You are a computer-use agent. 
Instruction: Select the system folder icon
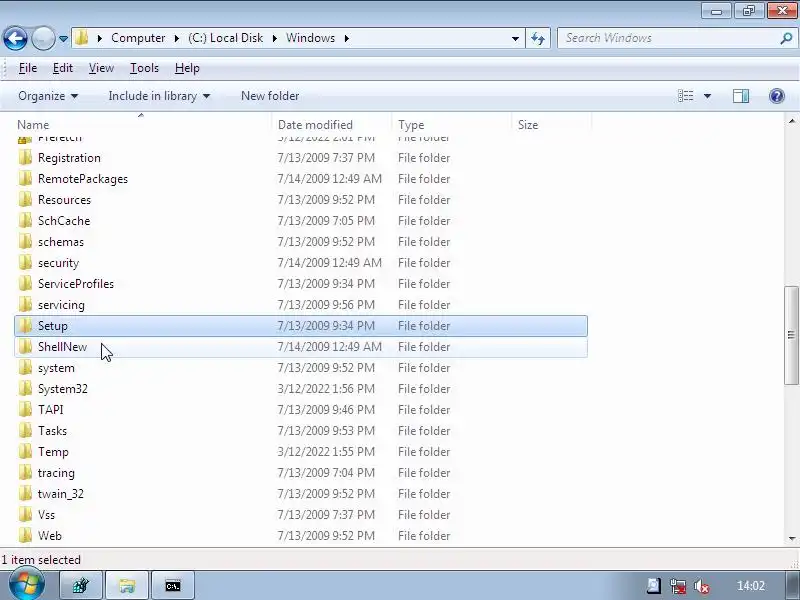(x=25, y=367)
